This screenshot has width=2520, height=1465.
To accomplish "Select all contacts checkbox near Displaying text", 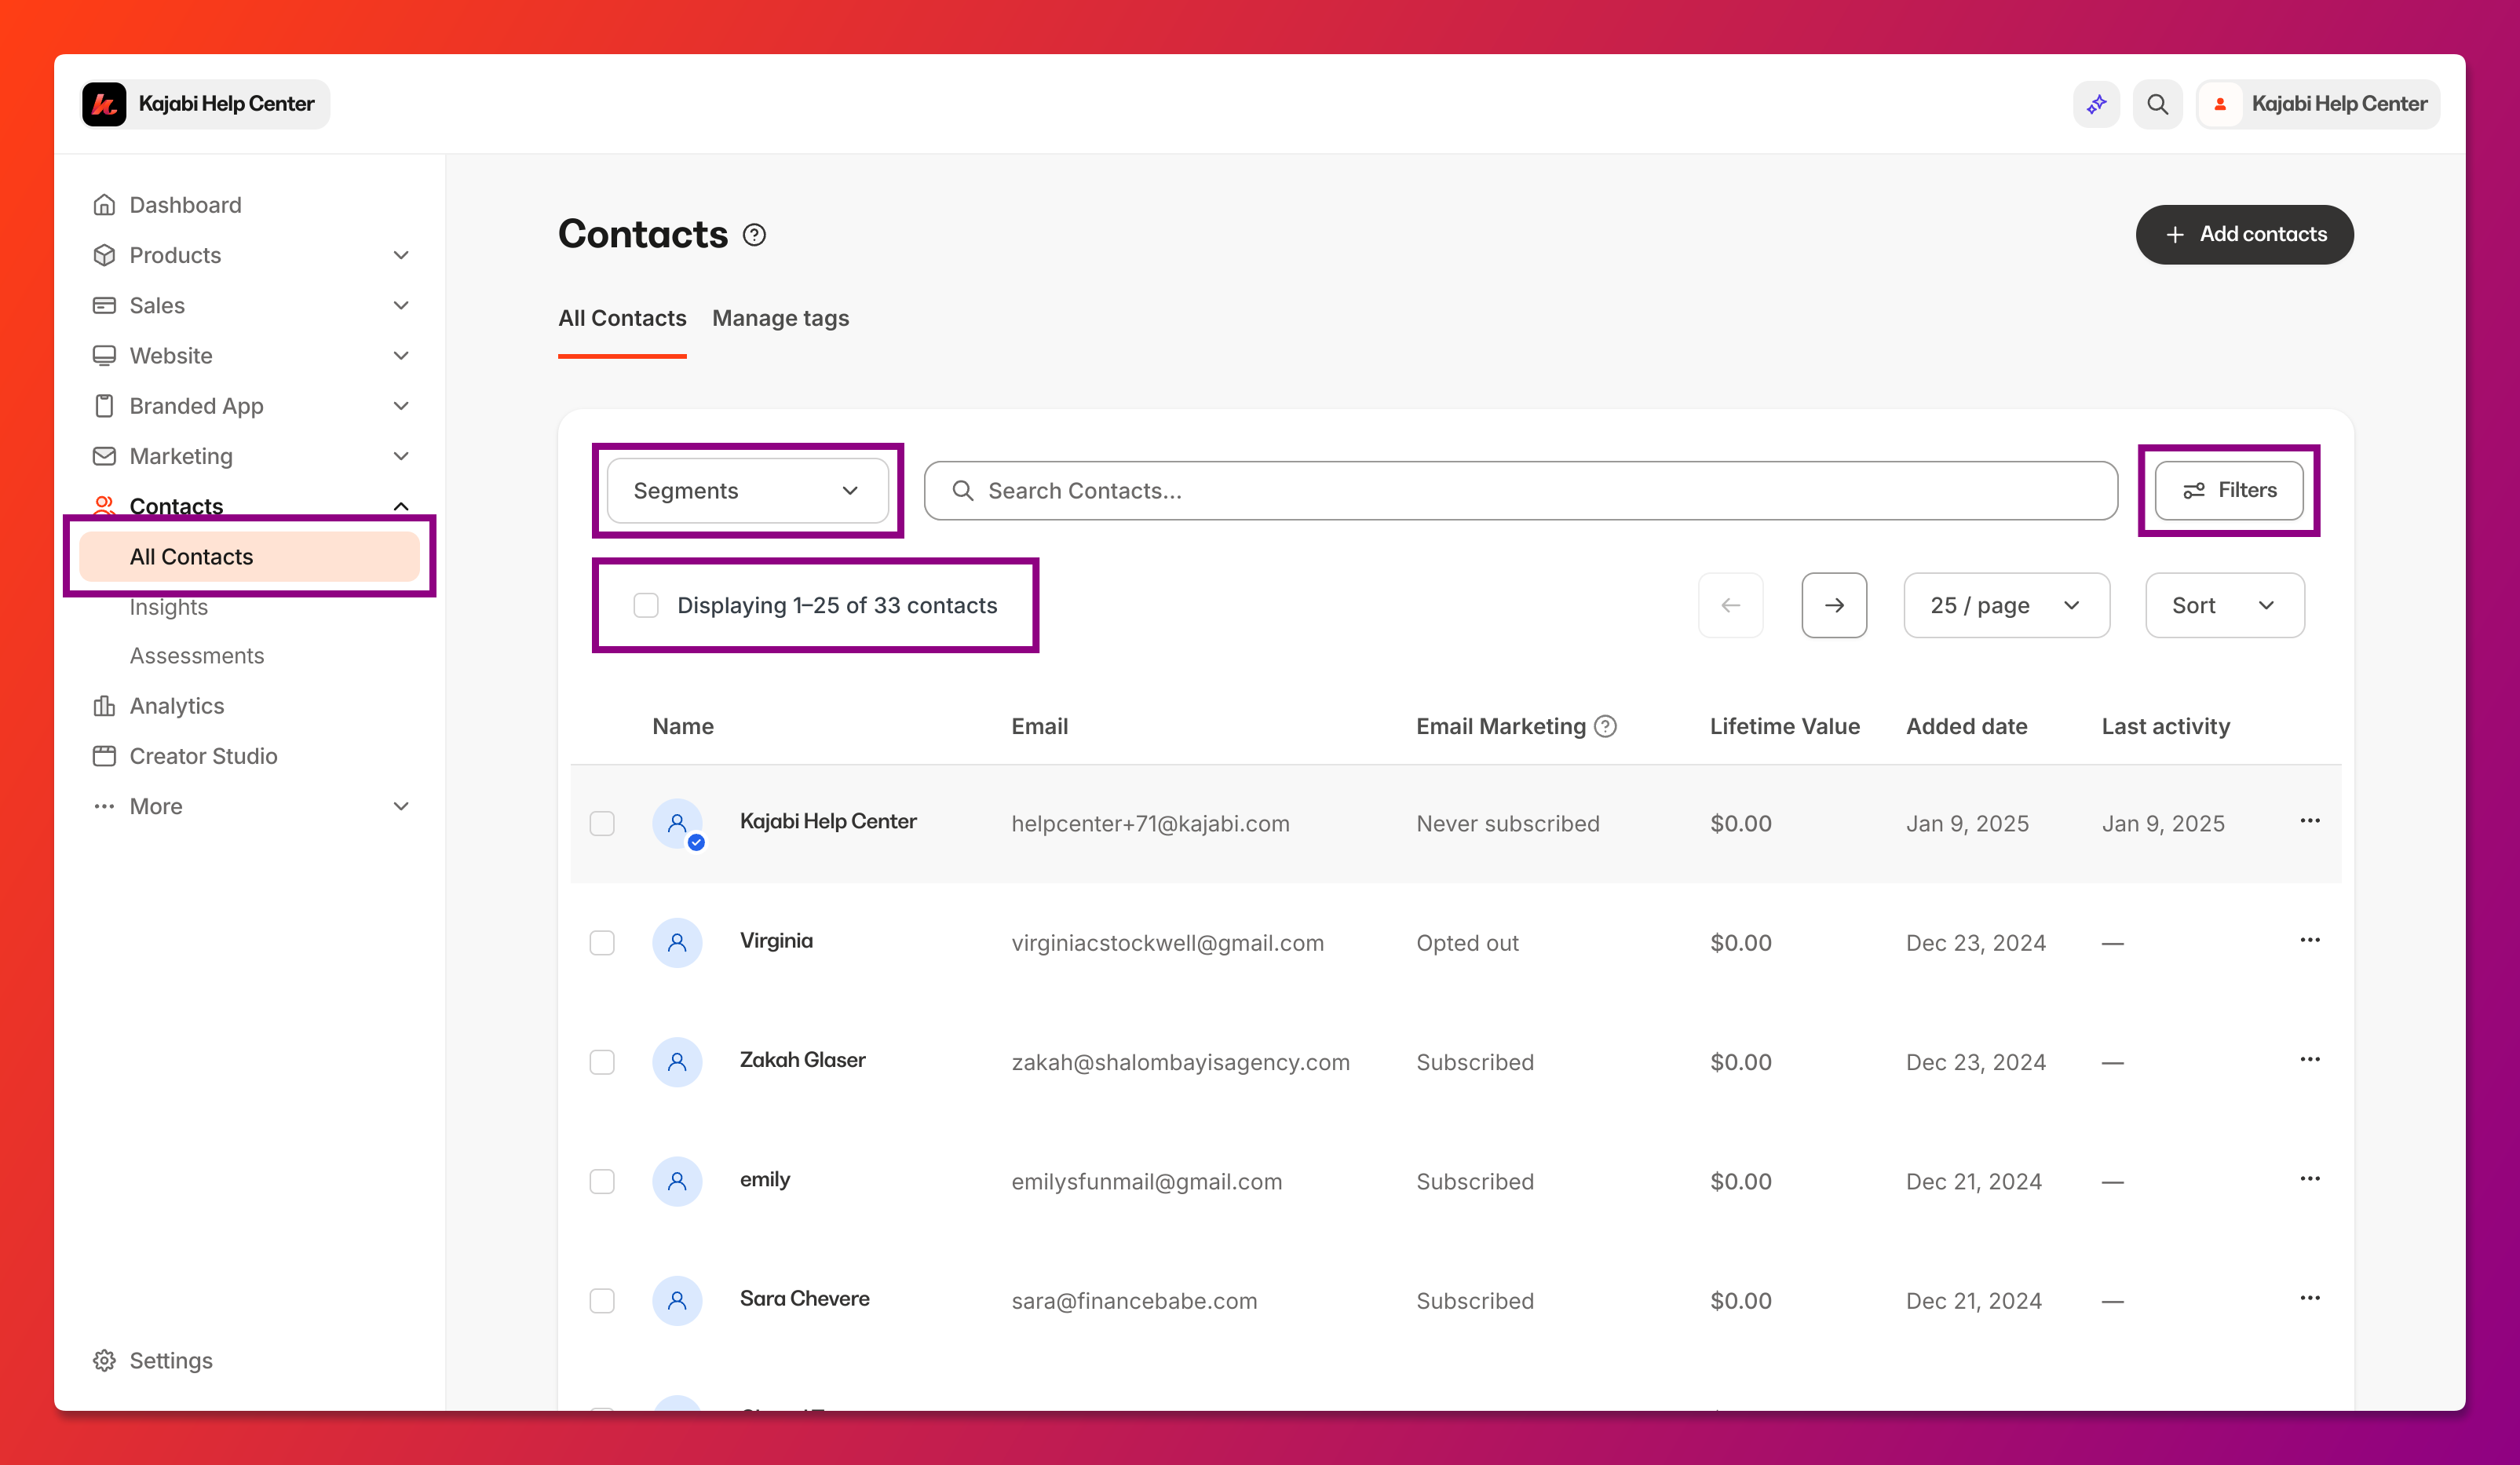I will pyautogui.click(x=646, y=605).
